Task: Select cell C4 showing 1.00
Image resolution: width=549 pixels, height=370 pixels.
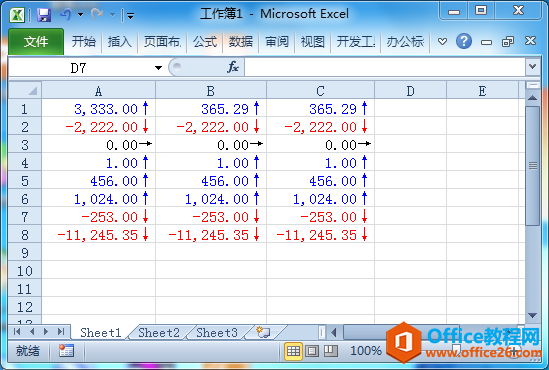Action: point(320,163)
